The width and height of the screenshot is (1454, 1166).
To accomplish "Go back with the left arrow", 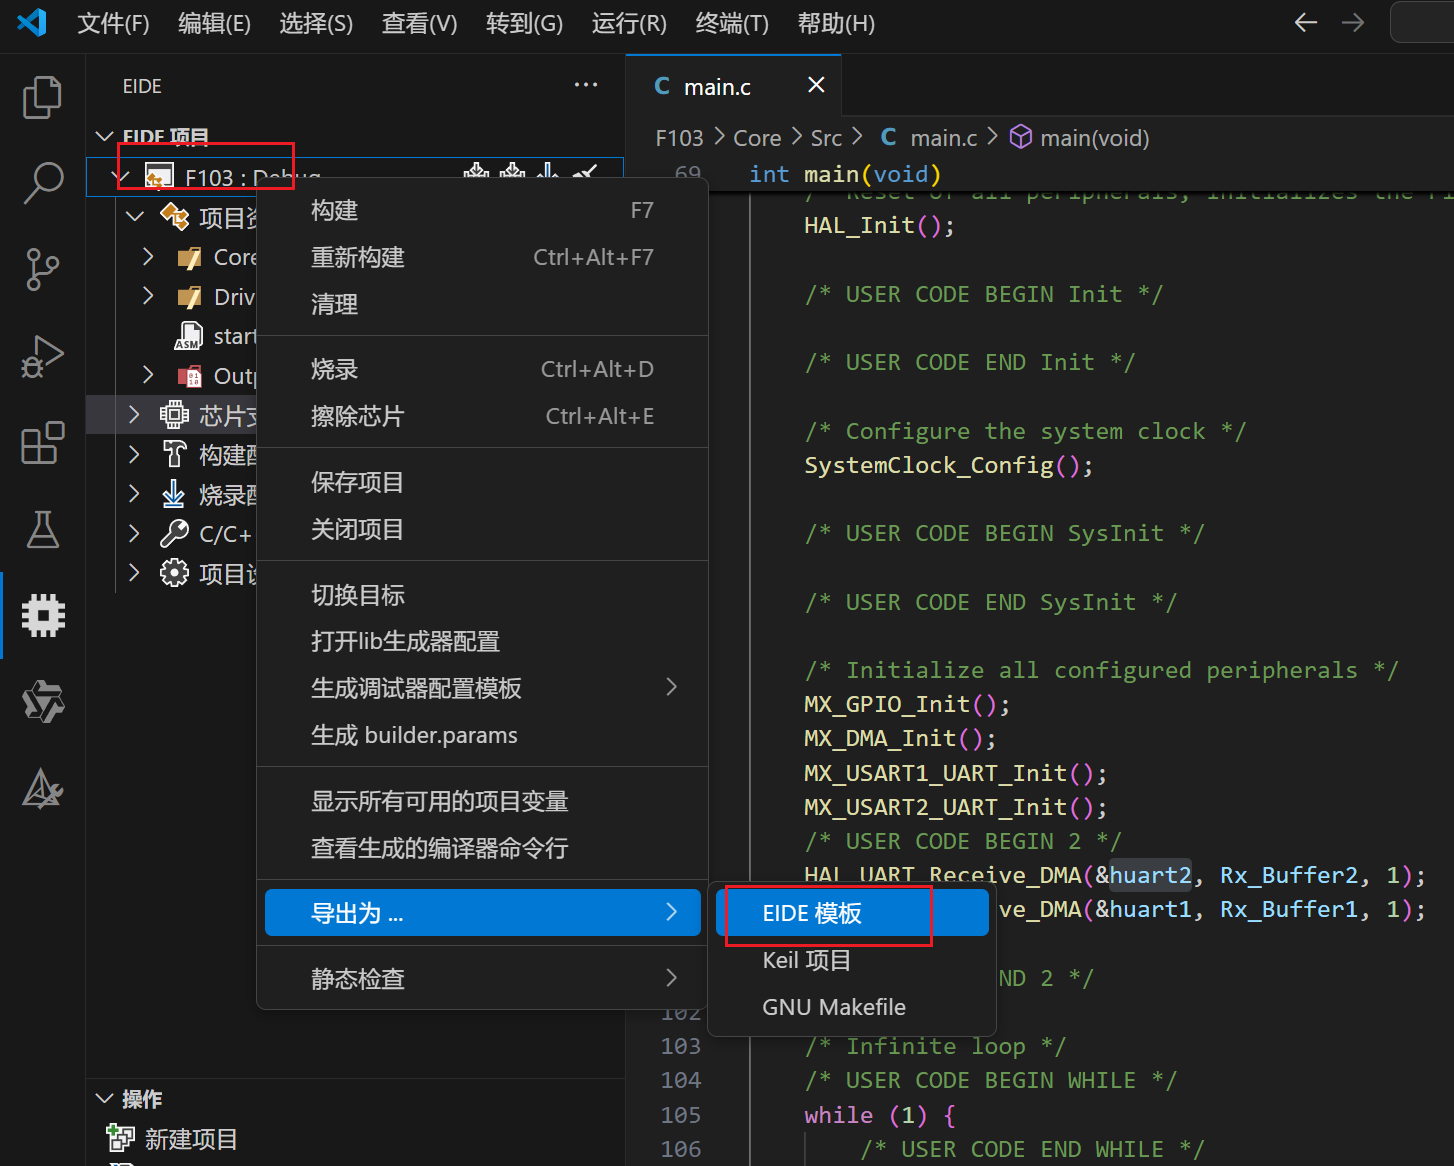I will point(1305,22).
